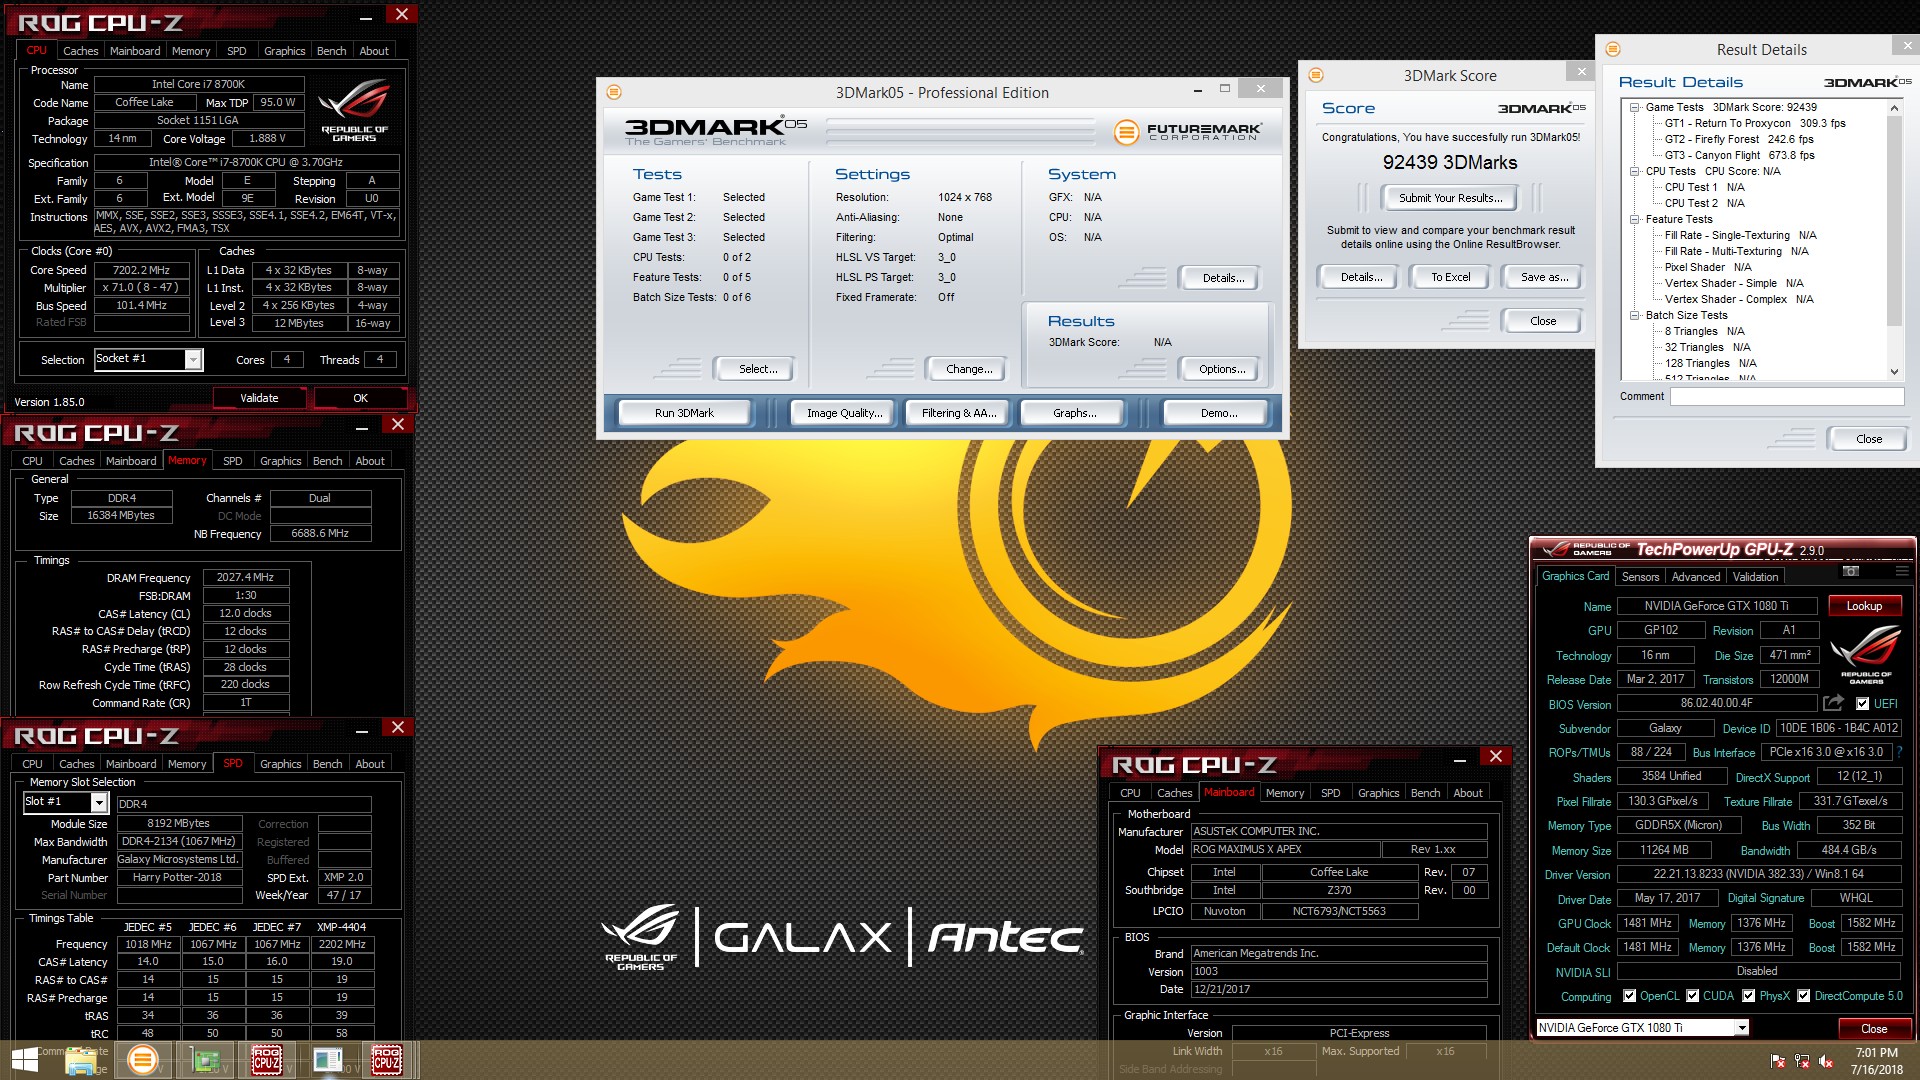This screenshot has width=1920, height=1080.
Task: Click the ROG logo in the GPU-Z window
Action: tap(1865, 654)
